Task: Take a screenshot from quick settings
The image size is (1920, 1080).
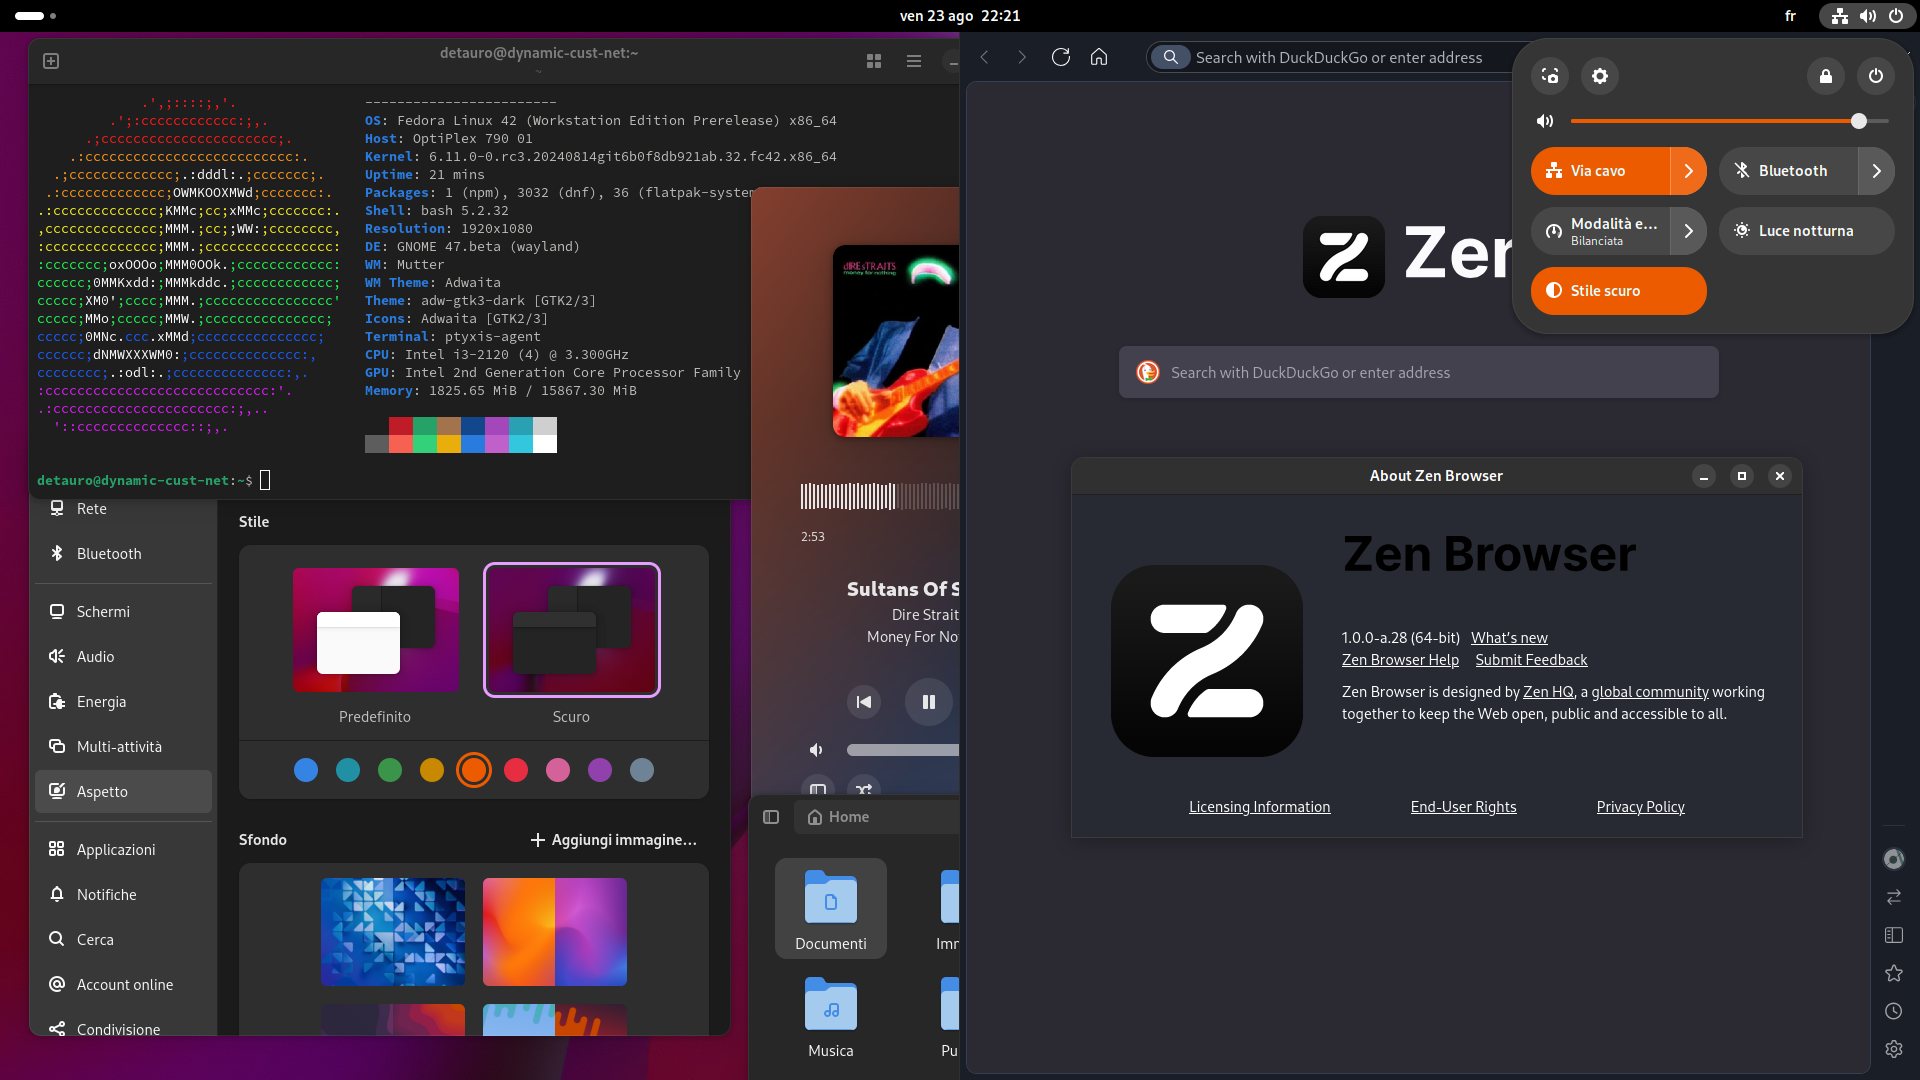Action: (1550, 76)
